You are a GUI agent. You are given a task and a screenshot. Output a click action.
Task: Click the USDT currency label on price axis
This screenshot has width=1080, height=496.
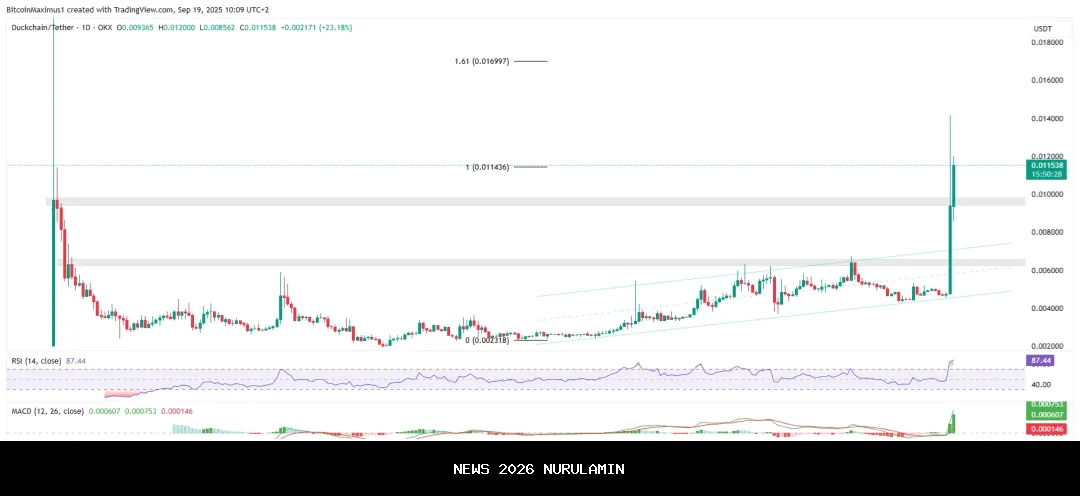coord(1043,28)
